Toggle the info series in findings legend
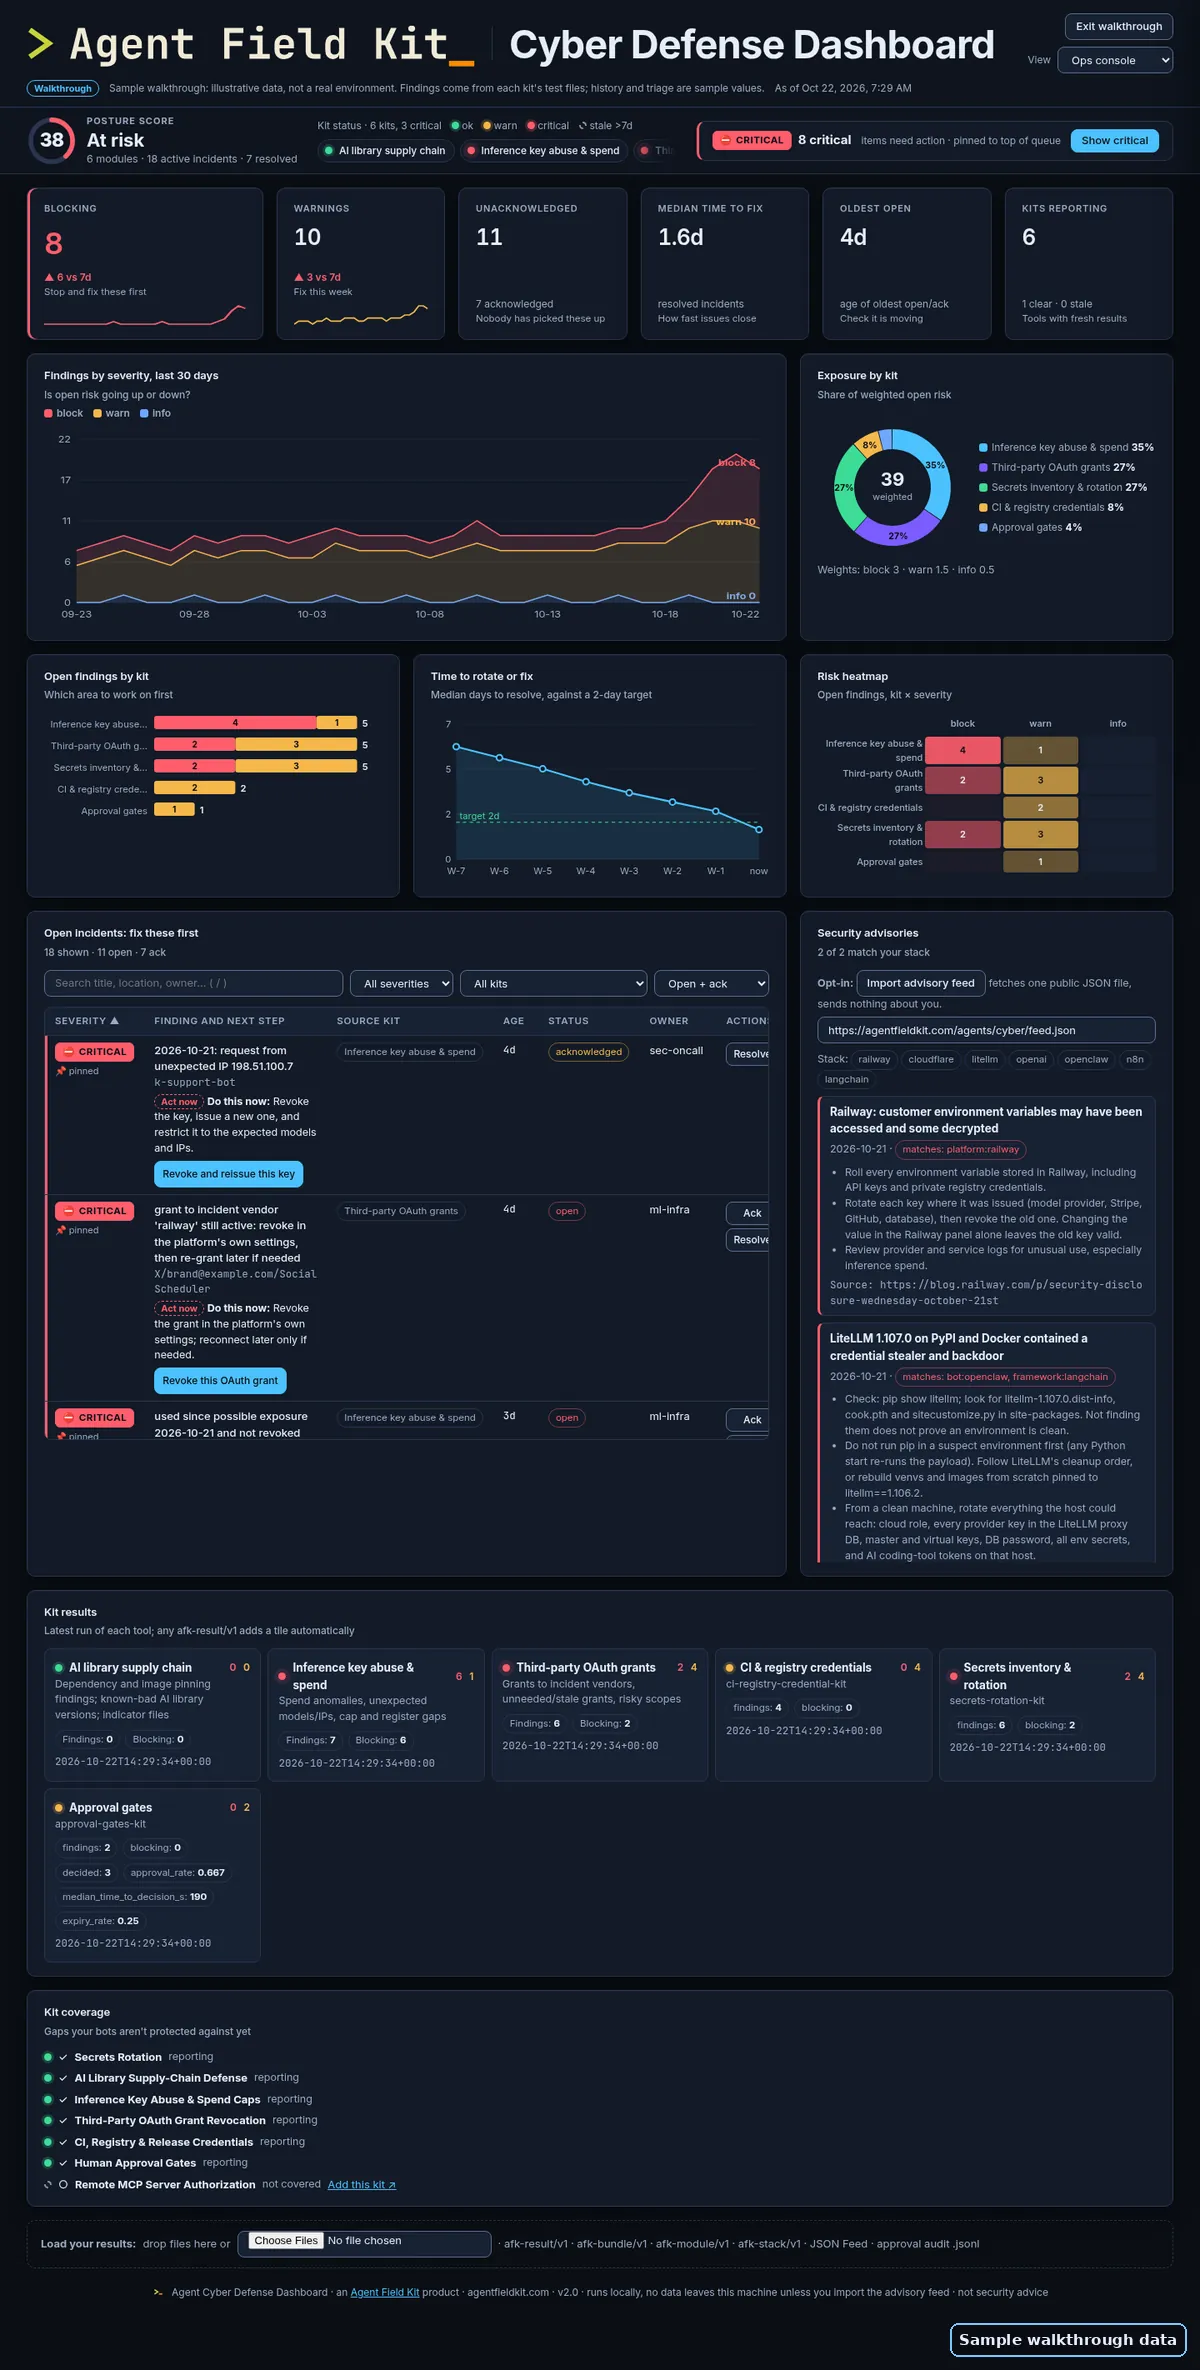1200x2370 pixels. point(155,413)
